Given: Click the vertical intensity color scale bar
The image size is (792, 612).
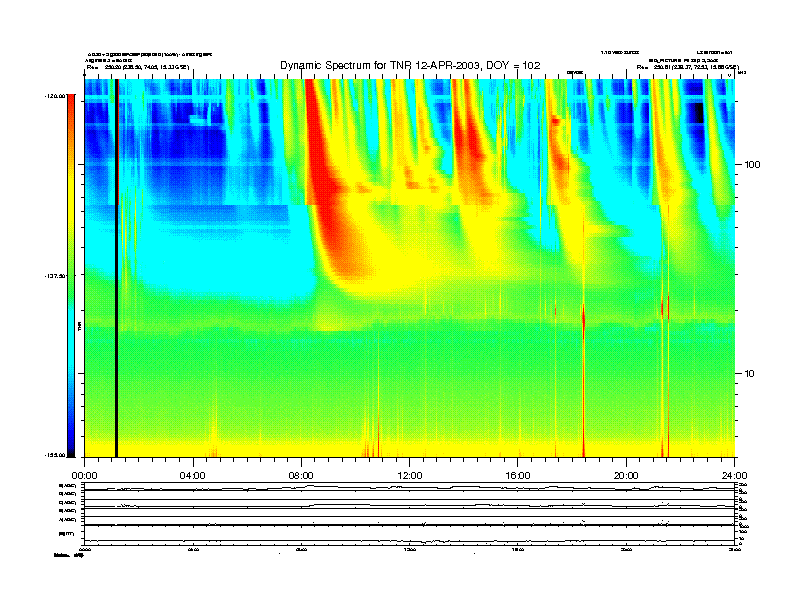Looking at the screenshot, I should 71,276.
